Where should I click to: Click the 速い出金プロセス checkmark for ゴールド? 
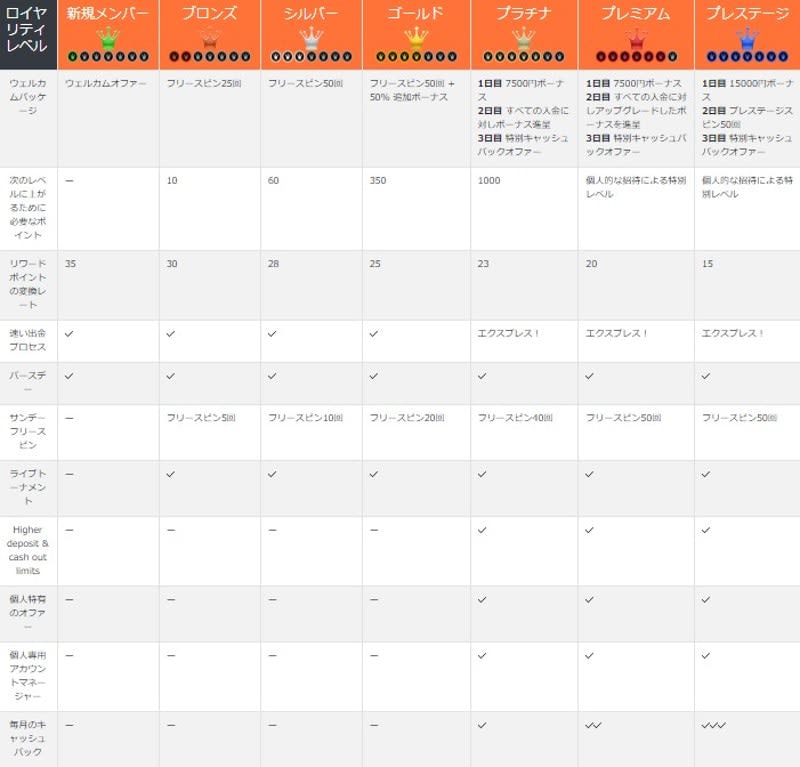[x=374, y=334]
